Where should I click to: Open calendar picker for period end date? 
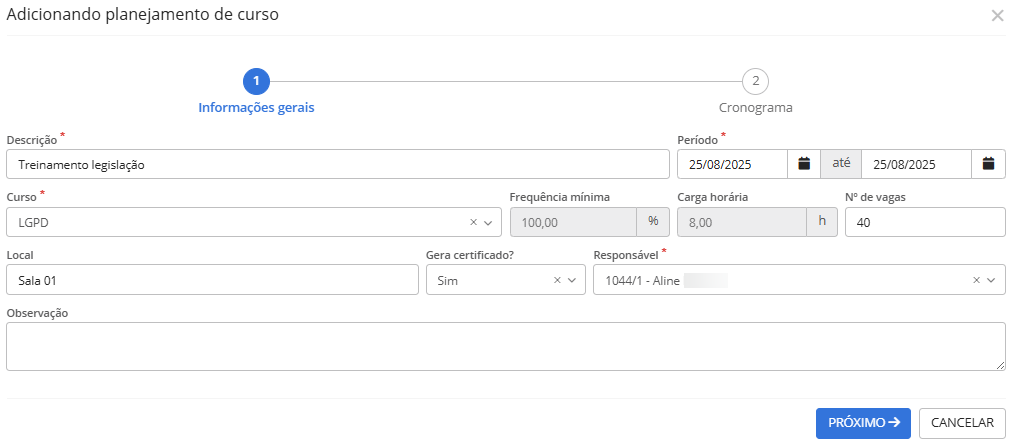pos(988,164)
